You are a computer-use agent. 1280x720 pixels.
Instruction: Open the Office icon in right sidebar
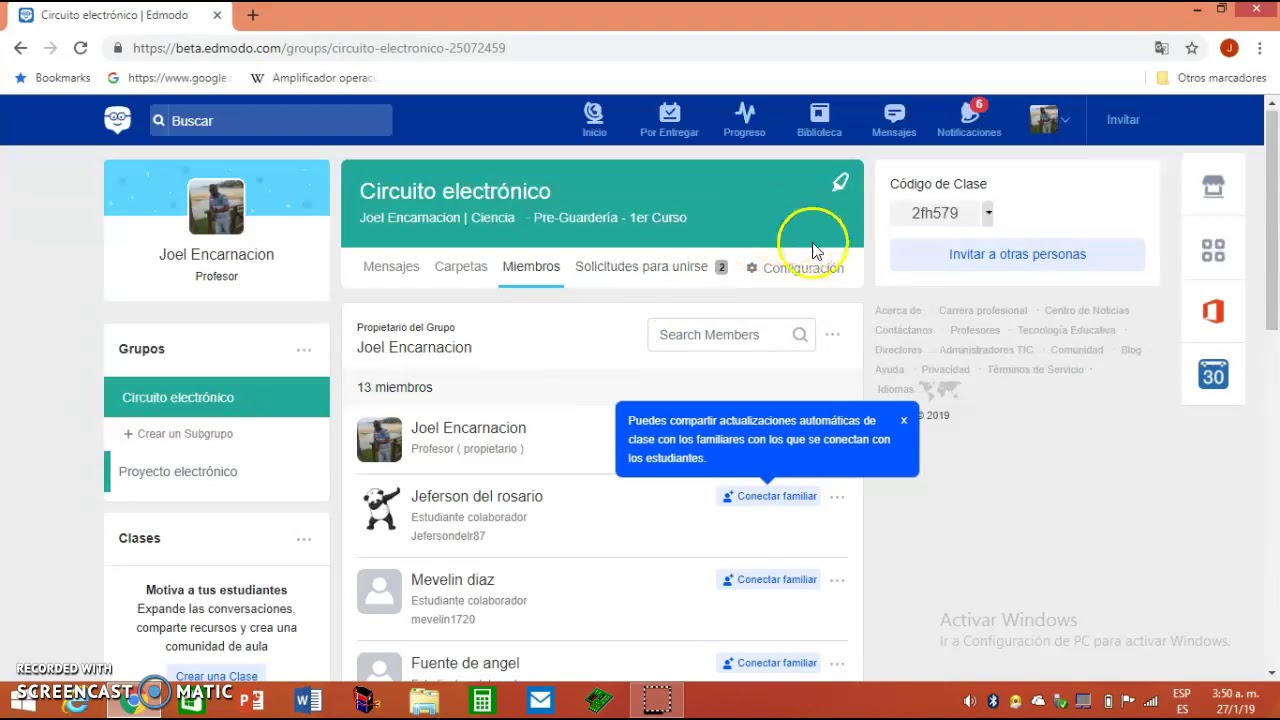(1213, 312)
